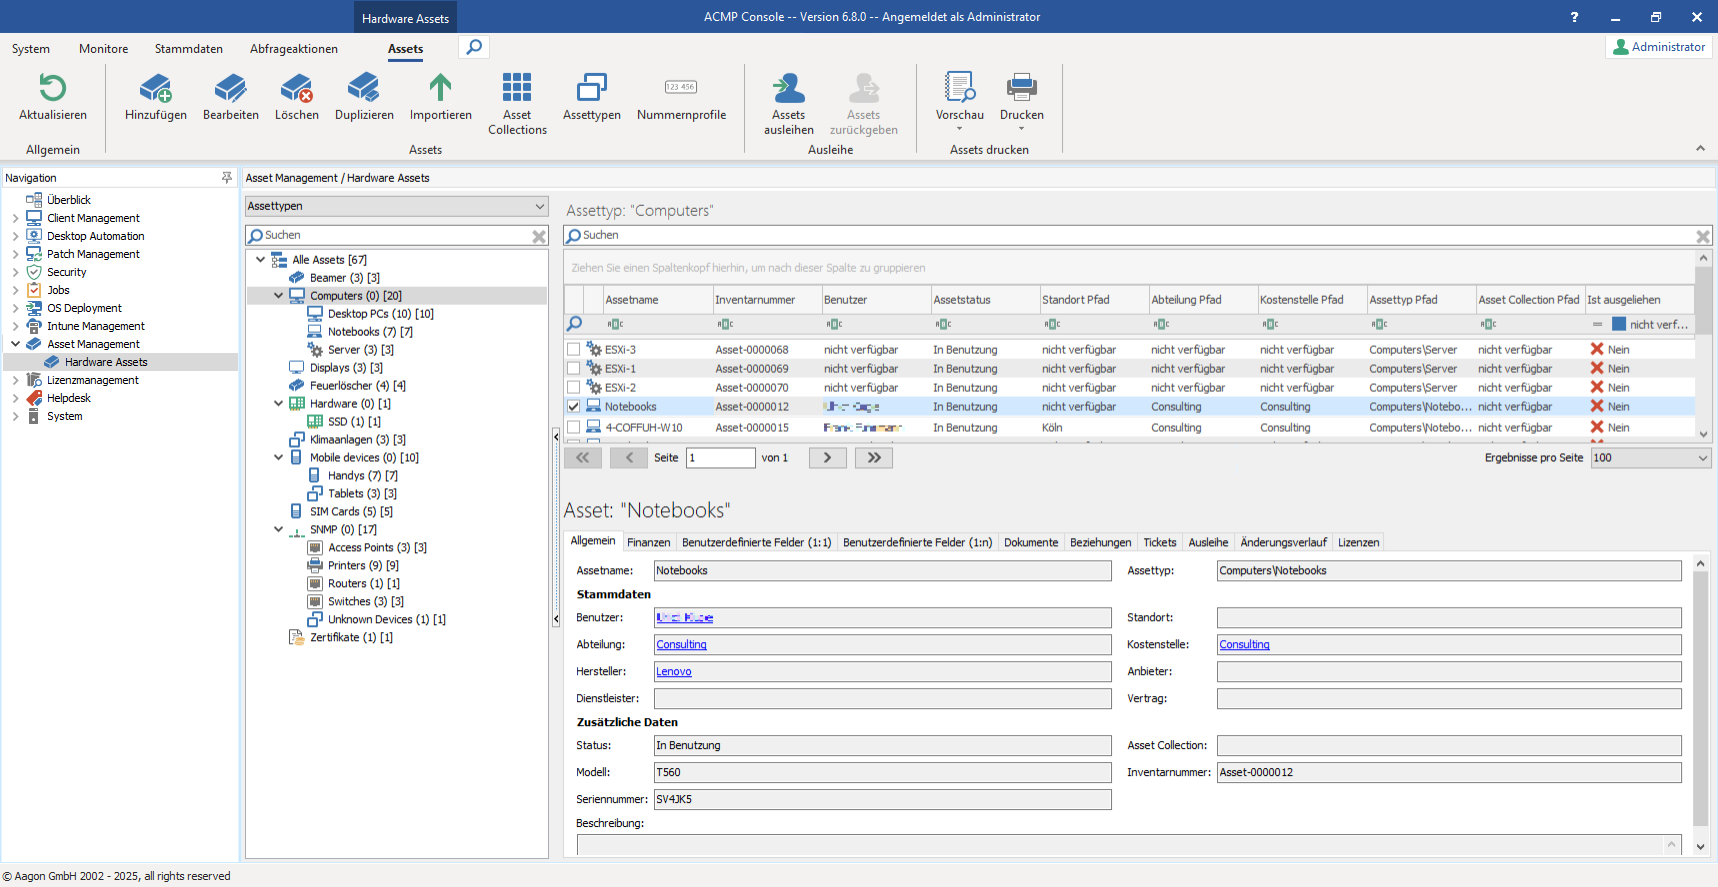Click the Löschen asset icon
Screen dimensions: 1718x887
[x=296, y=89]
